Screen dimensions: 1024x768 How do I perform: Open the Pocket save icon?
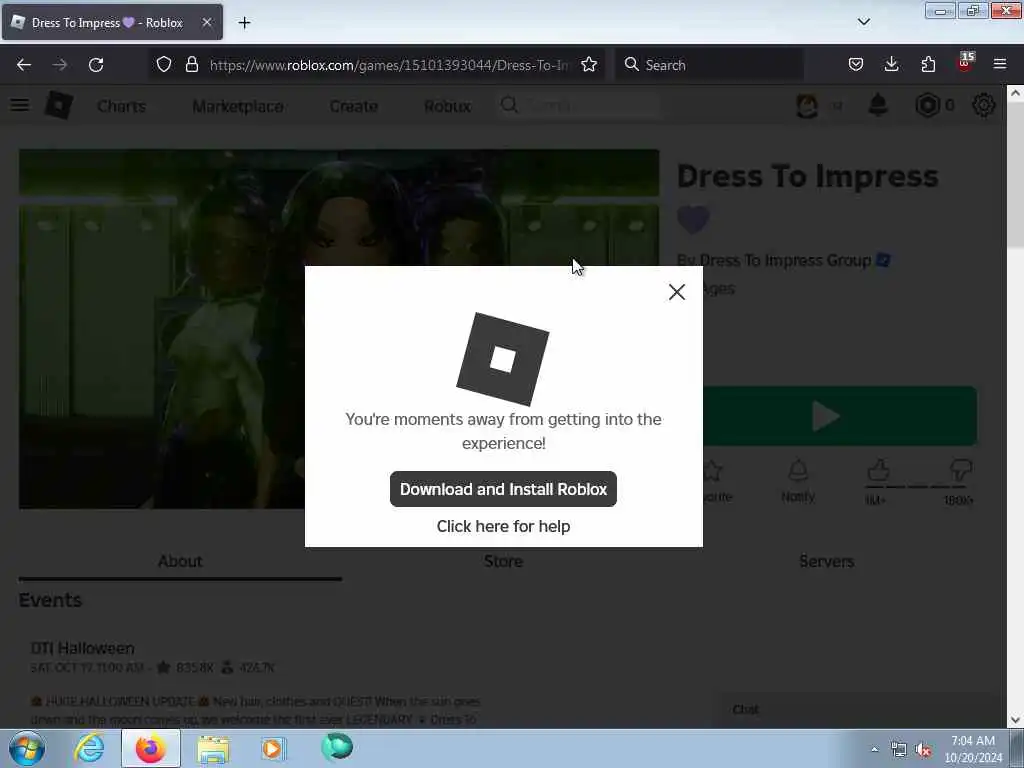[856, 65]
